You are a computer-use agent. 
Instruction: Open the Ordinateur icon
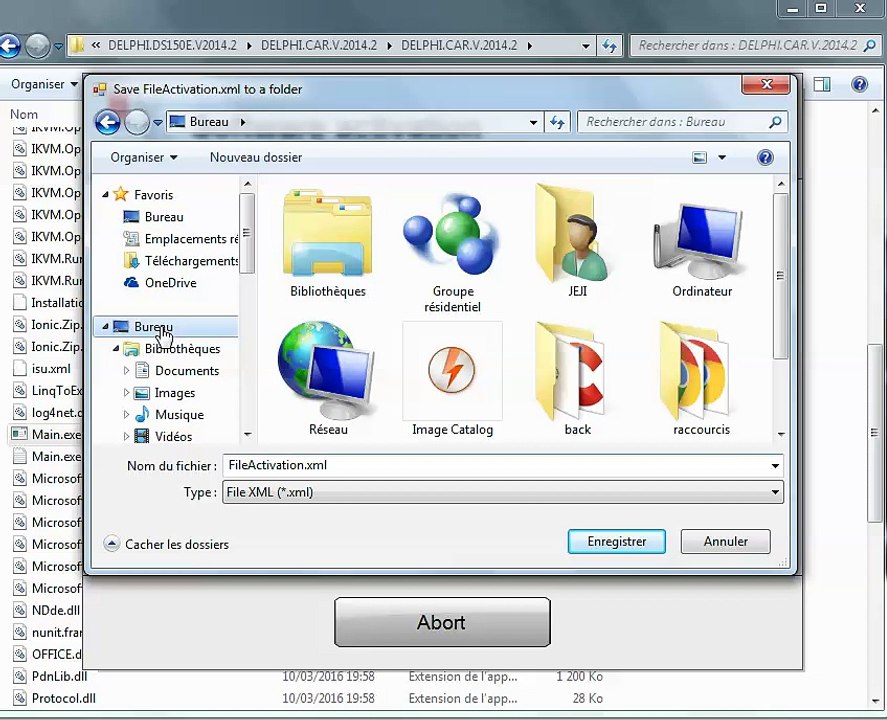[702, 248]
